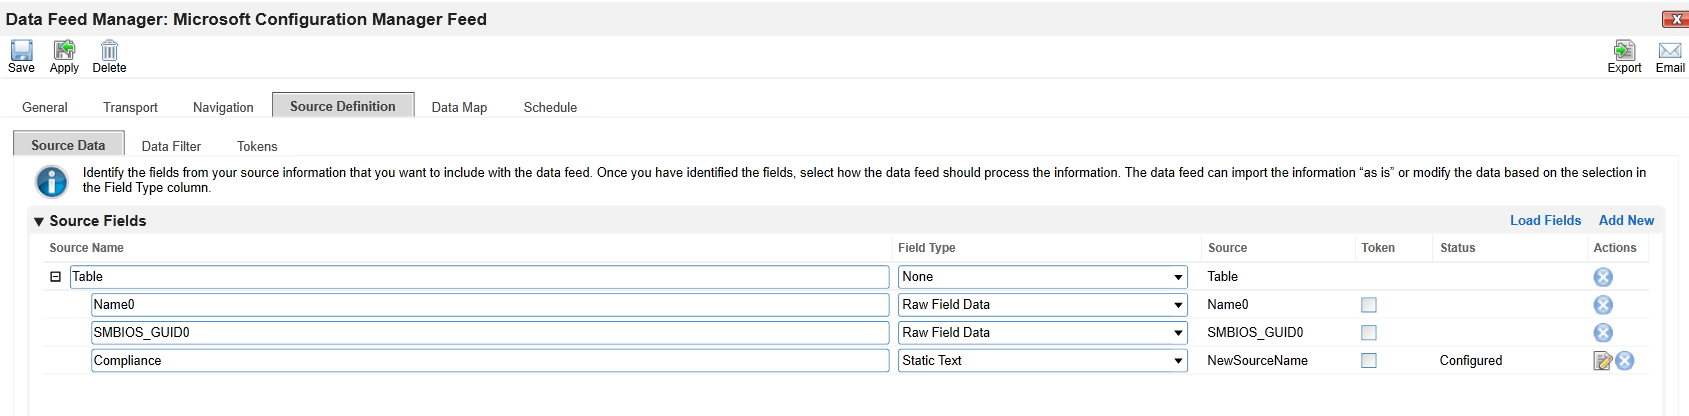Enable the Token checkbox for NewSourceName
Viewport: 1689px width, 416px height.
point(1369,361)
